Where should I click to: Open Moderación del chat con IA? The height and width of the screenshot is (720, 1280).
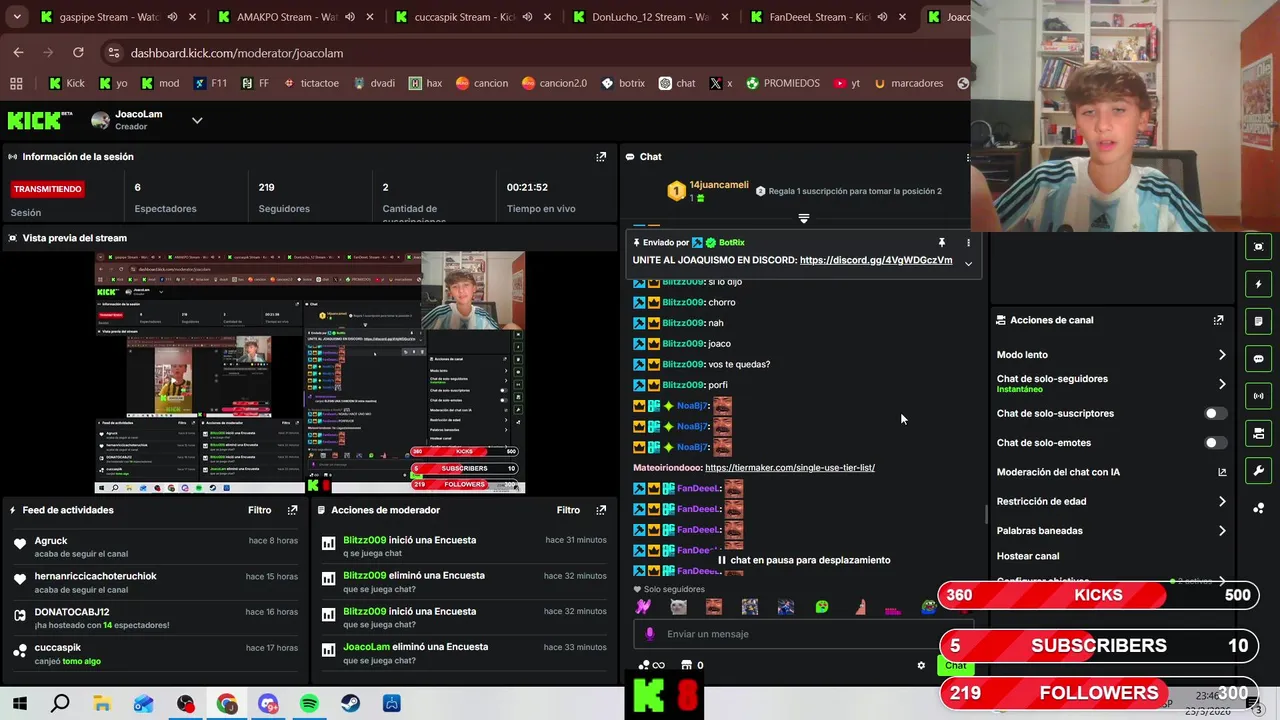(1111, 472)
